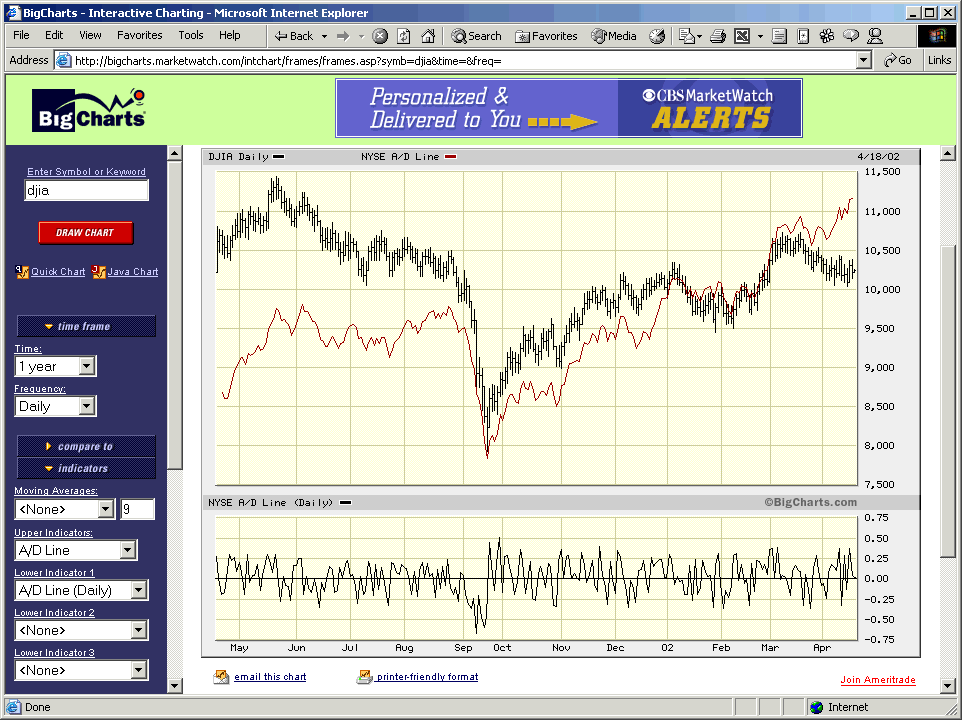
Task: Click the symbol input field containing djia
Action: tap(86, 190)
